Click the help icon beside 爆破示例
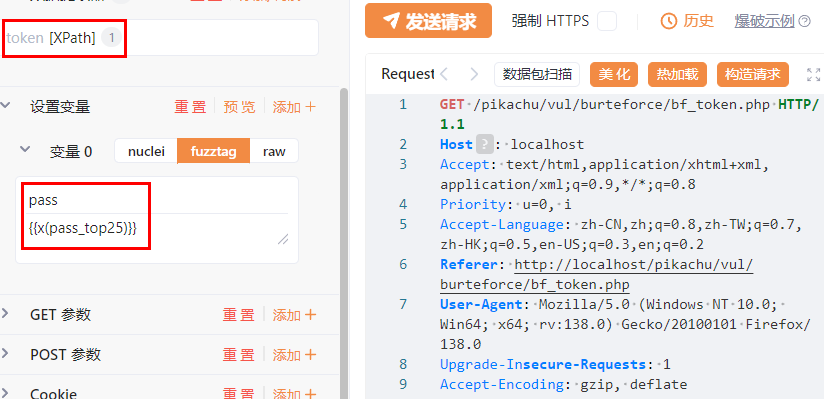 click(805, 21)
